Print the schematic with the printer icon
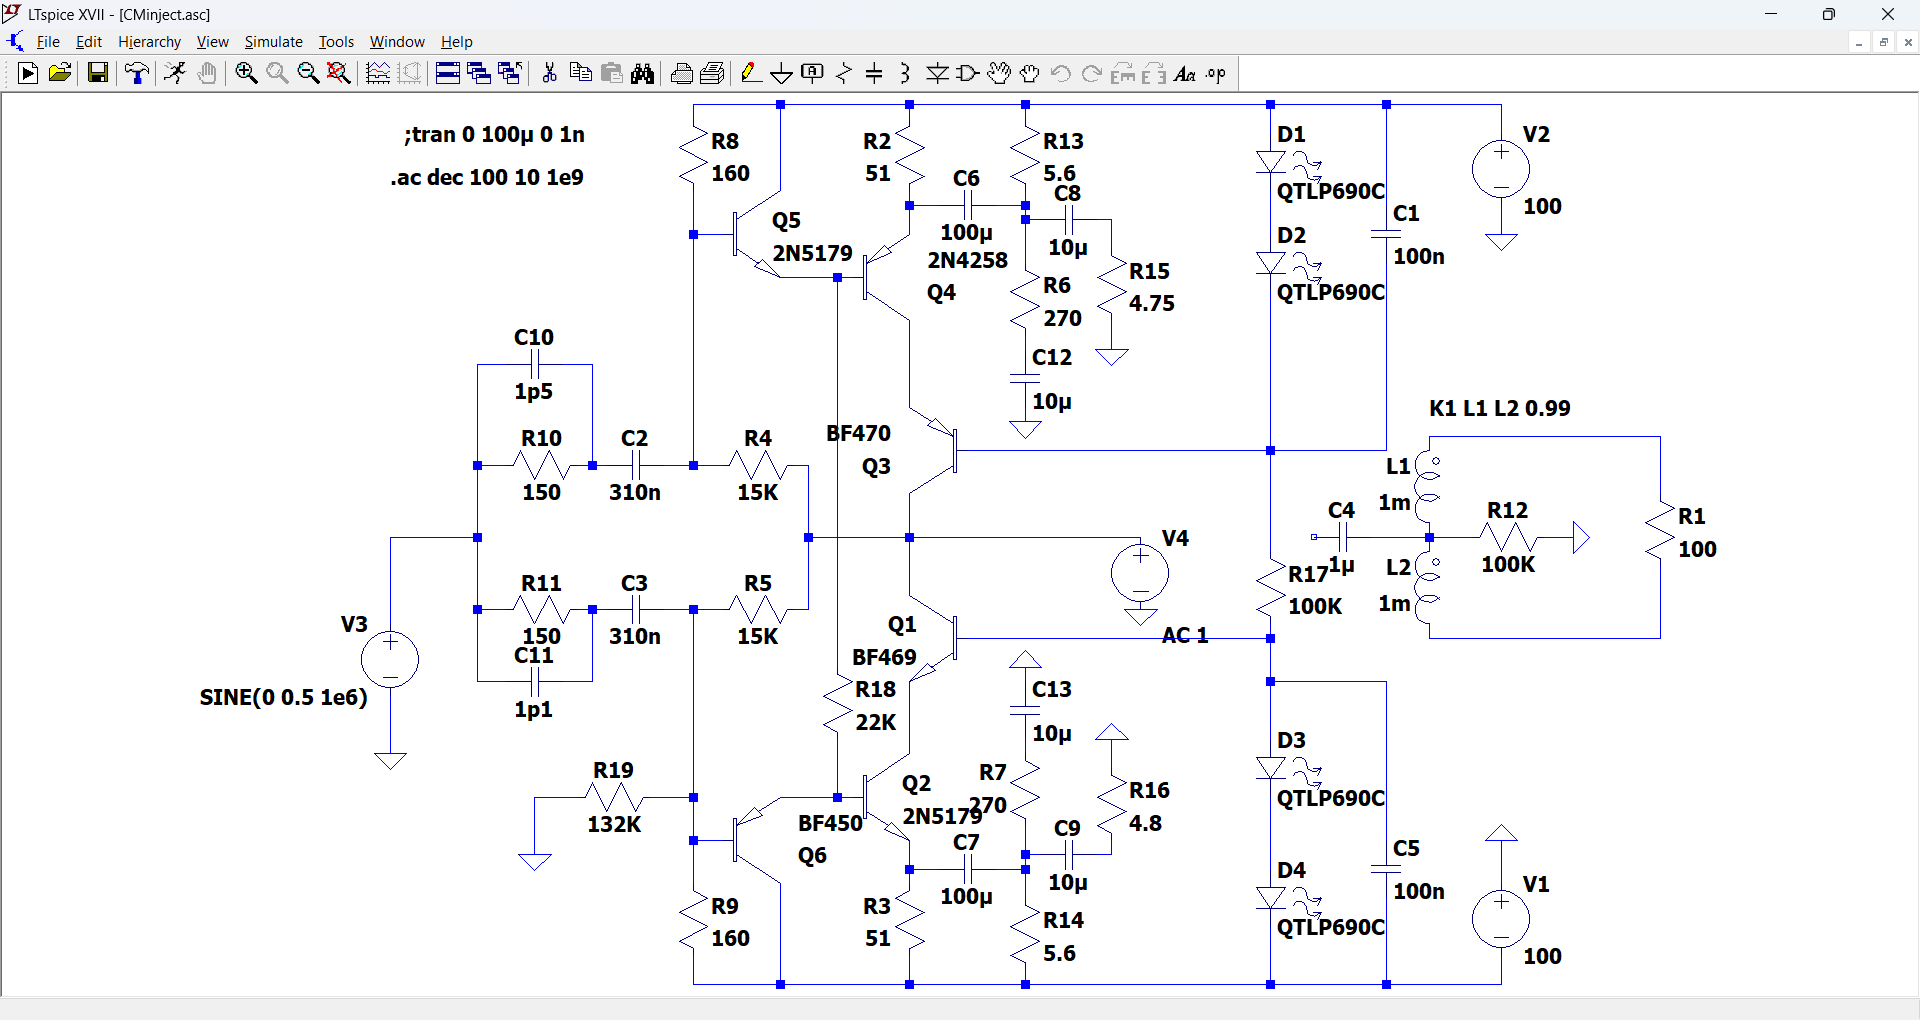The height and width of the screenshot is (1020, 1920). (x=681, y=73)
